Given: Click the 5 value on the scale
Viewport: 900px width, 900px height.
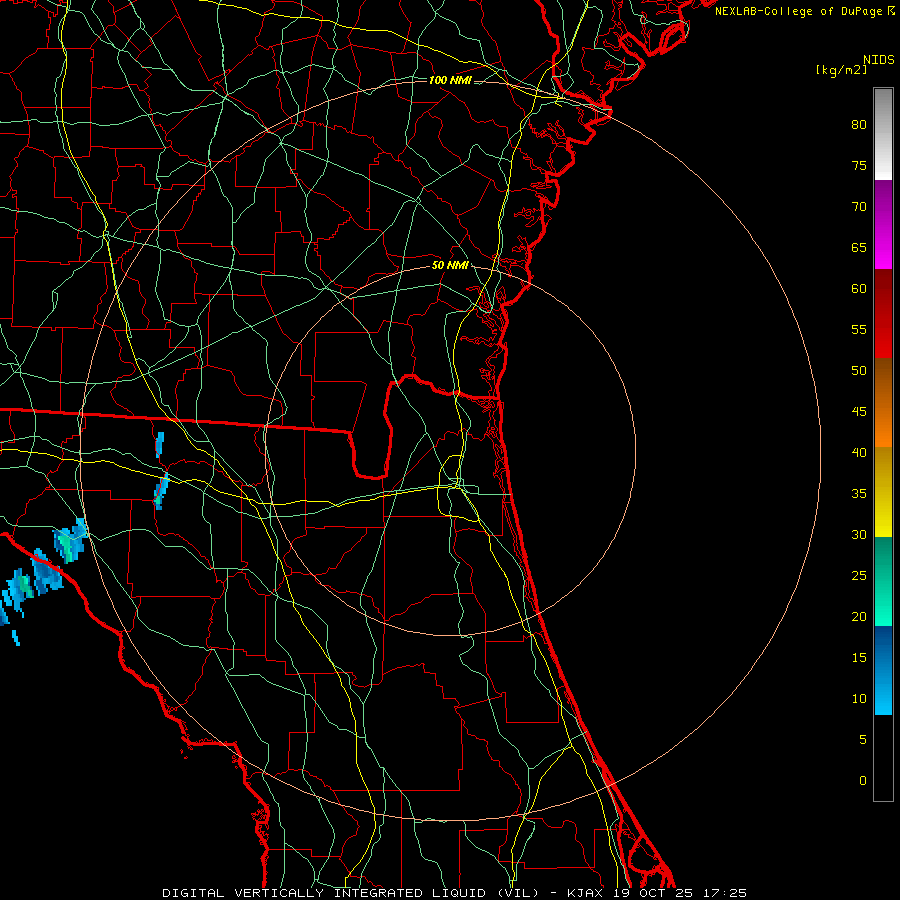Looking at the screenshot, I should tap(863, 740).
